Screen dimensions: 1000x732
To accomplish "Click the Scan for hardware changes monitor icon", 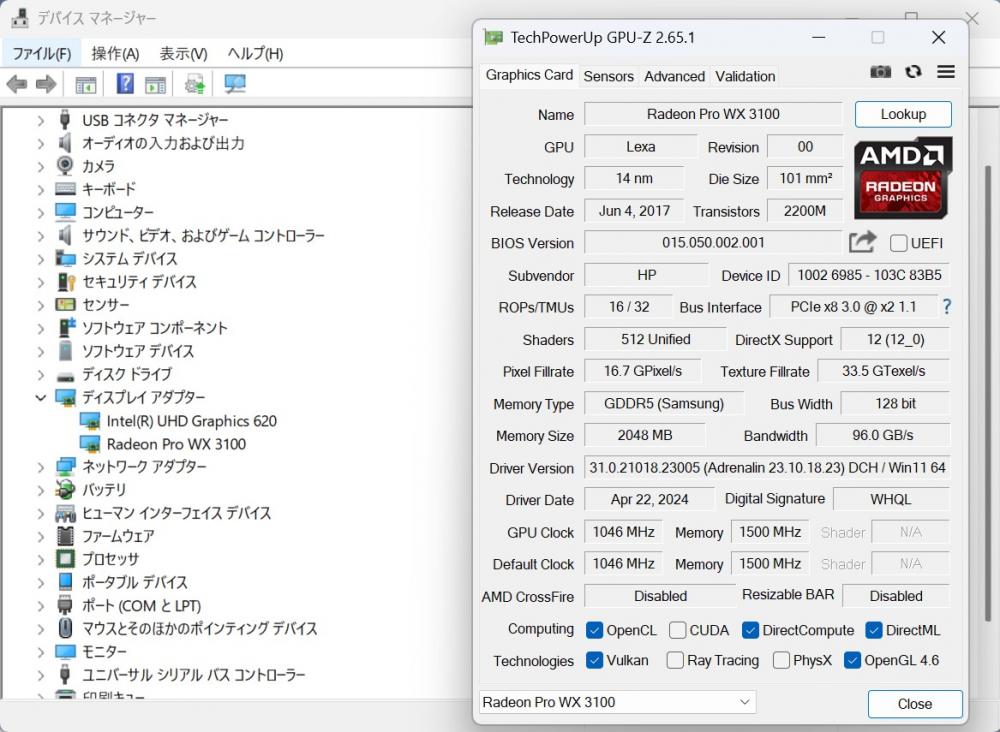I will click(x=235, y=84).
